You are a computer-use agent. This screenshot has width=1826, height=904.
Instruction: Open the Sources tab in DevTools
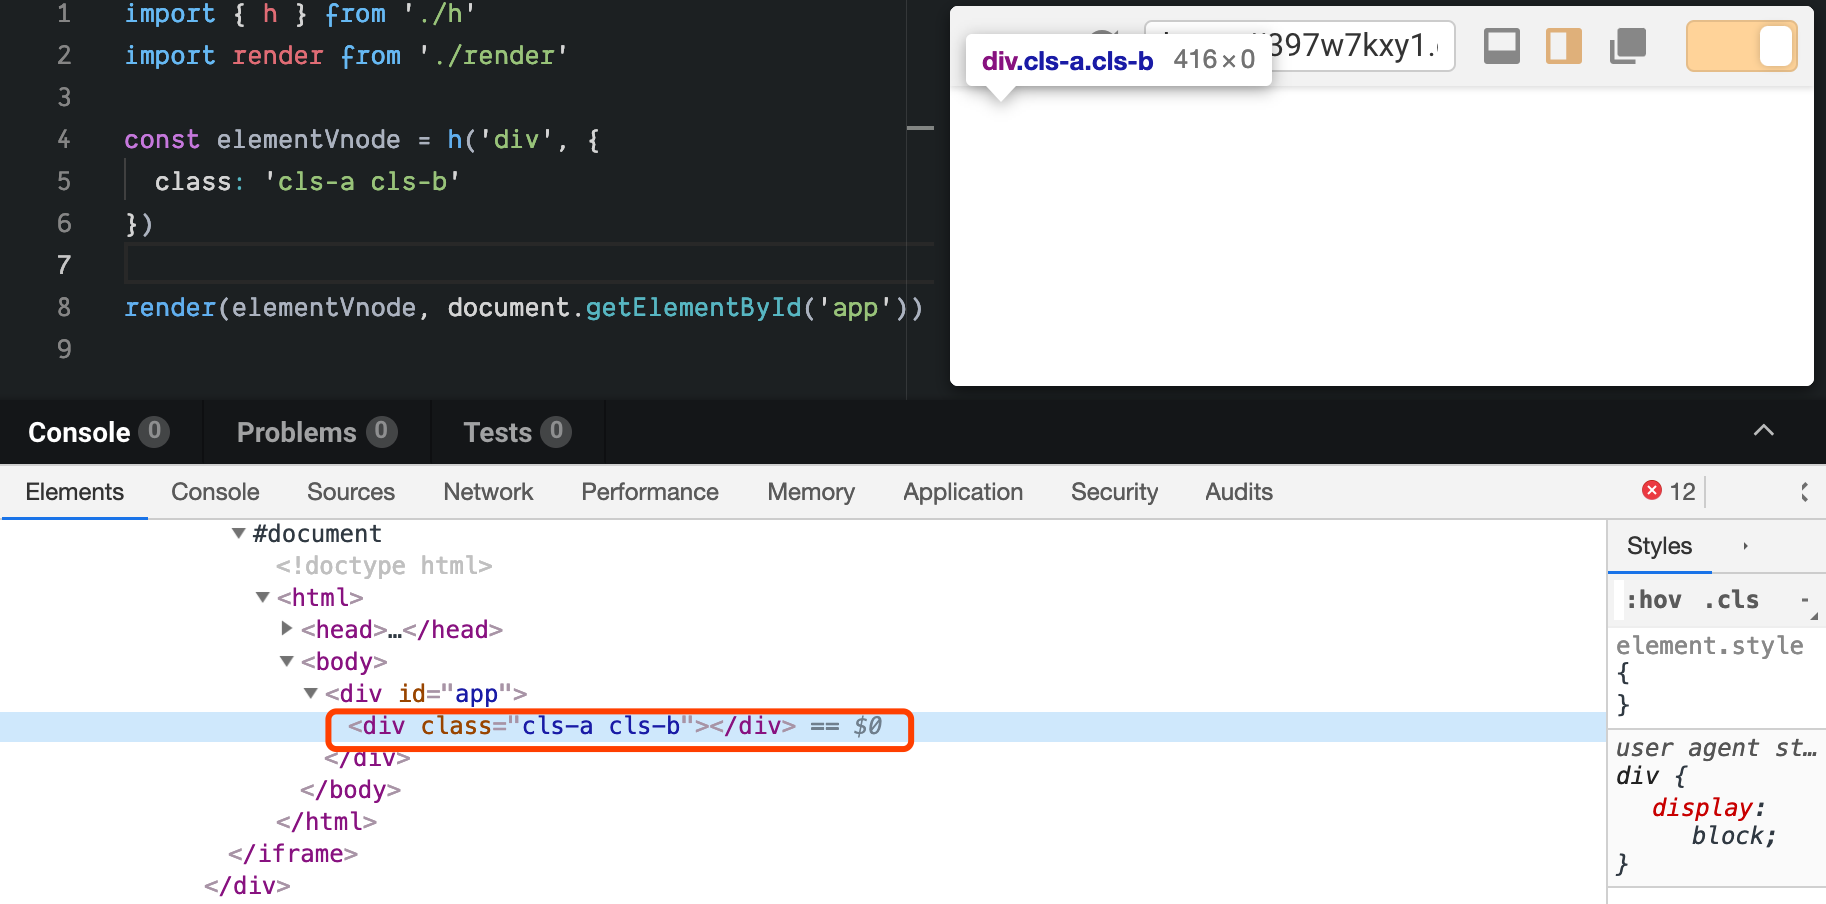click(351, 492)
